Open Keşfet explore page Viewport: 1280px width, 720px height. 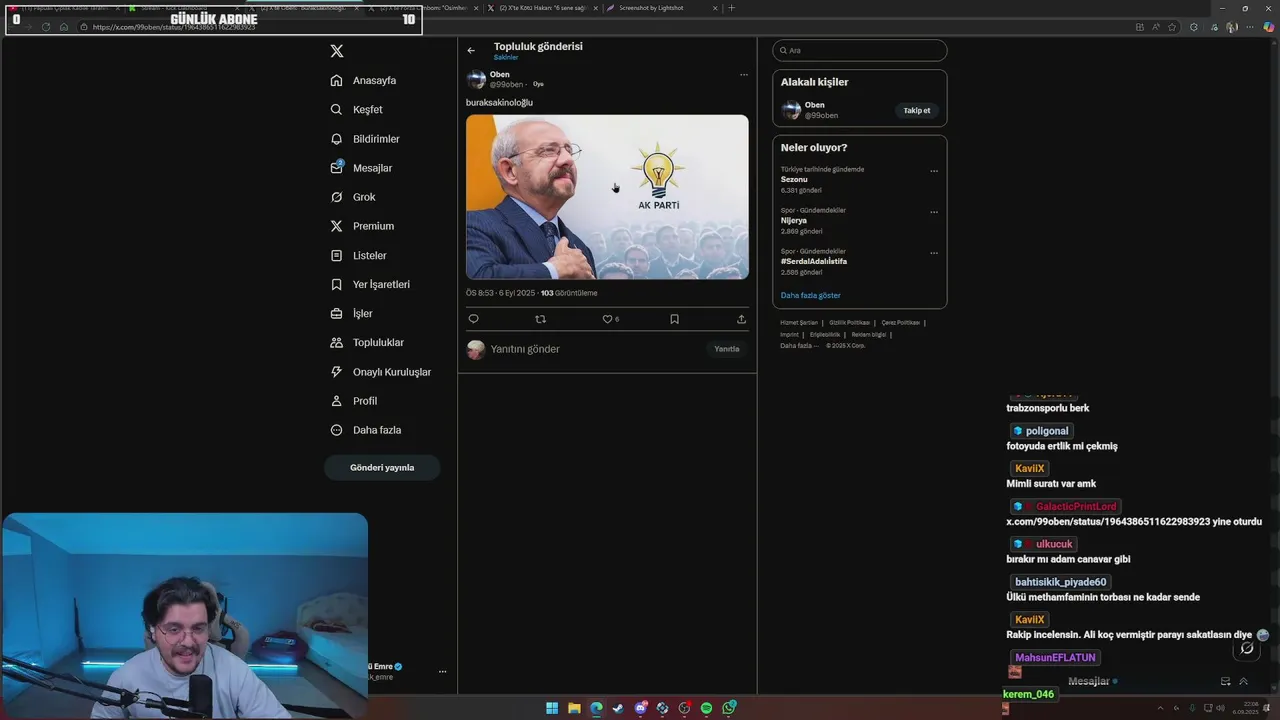pyautogui.click(x=356, y=109)
